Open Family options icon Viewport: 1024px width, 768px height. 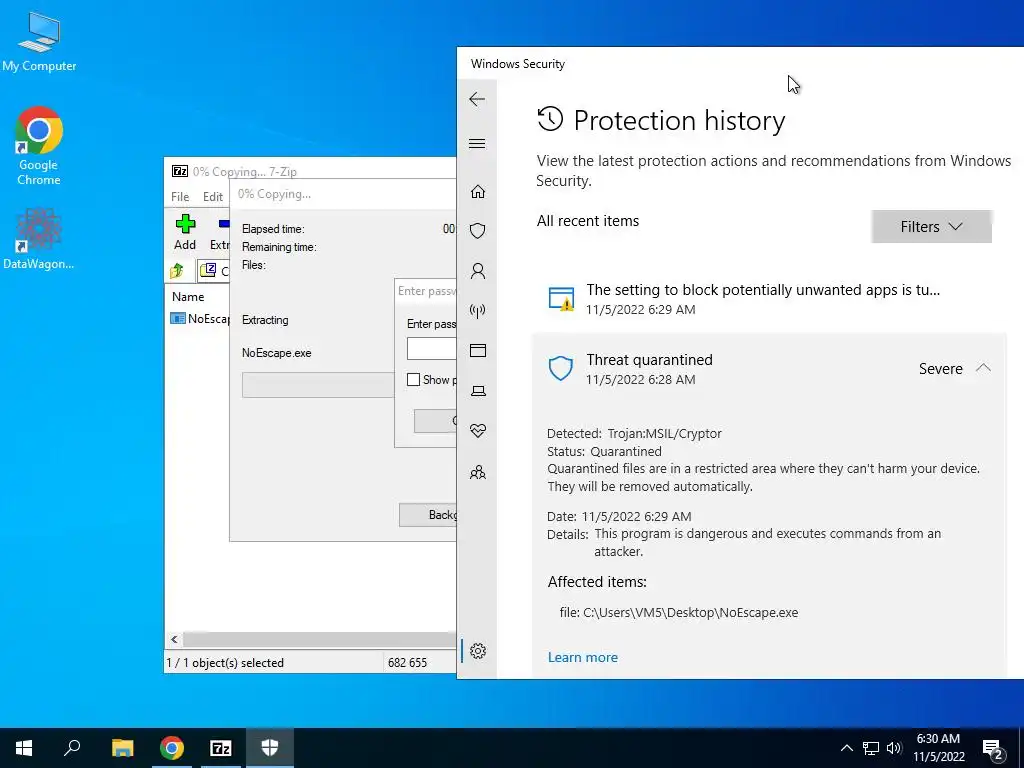pyautogui.click(x=477, y=472)
